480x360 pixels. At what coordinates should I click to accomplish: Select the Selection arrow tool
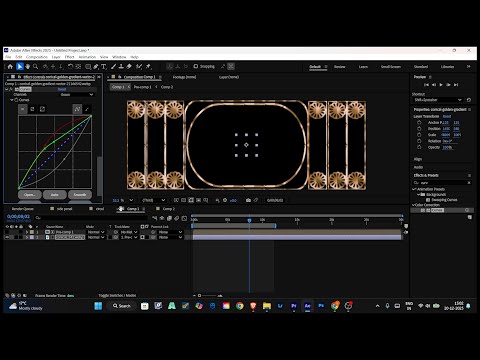pos(20,67)
